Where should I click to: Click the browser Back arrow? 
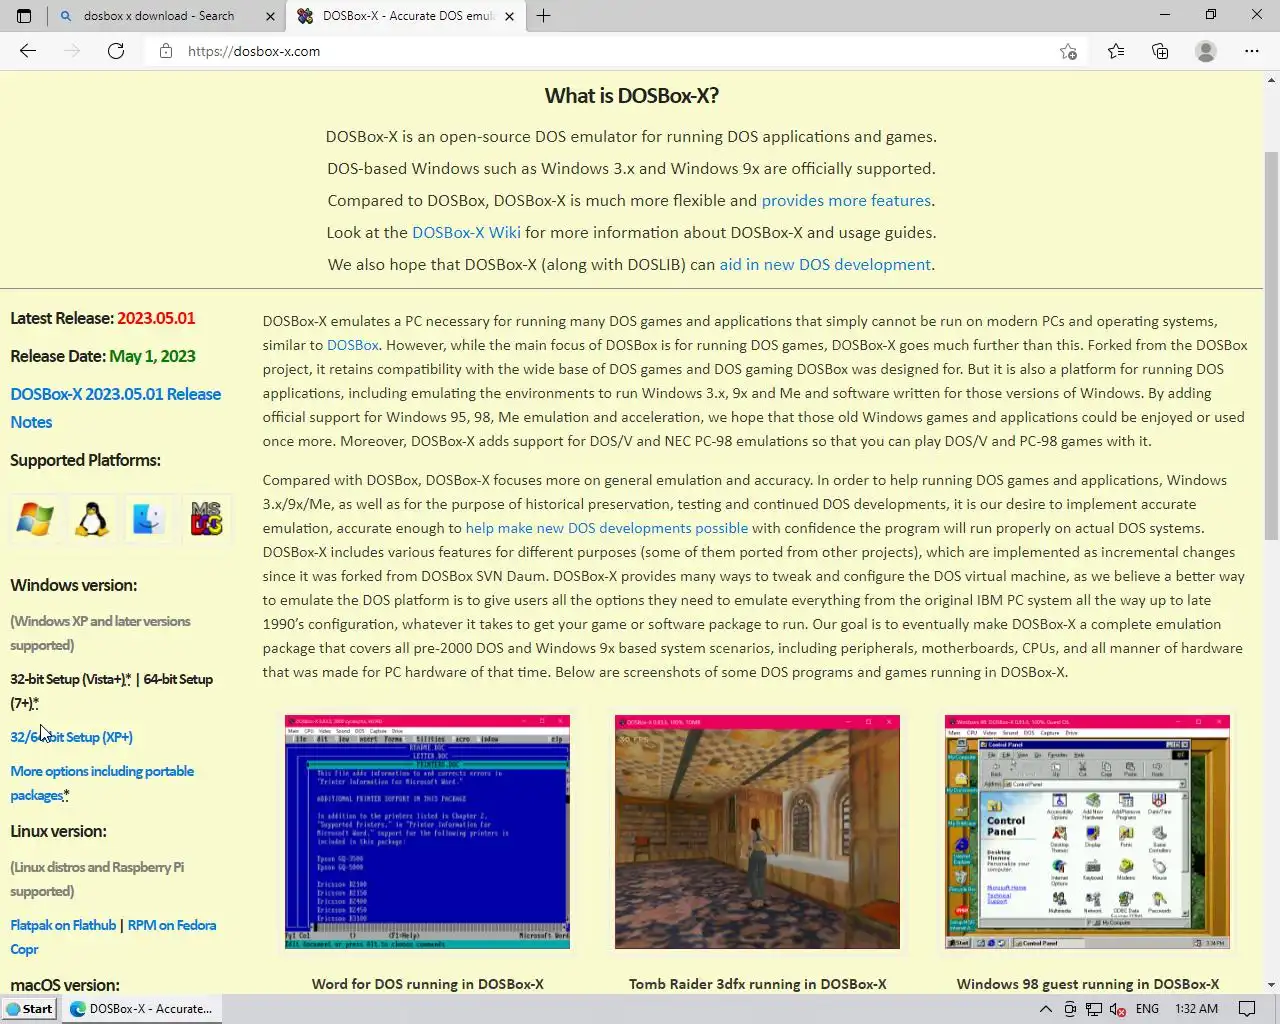(x=28, y=51)
